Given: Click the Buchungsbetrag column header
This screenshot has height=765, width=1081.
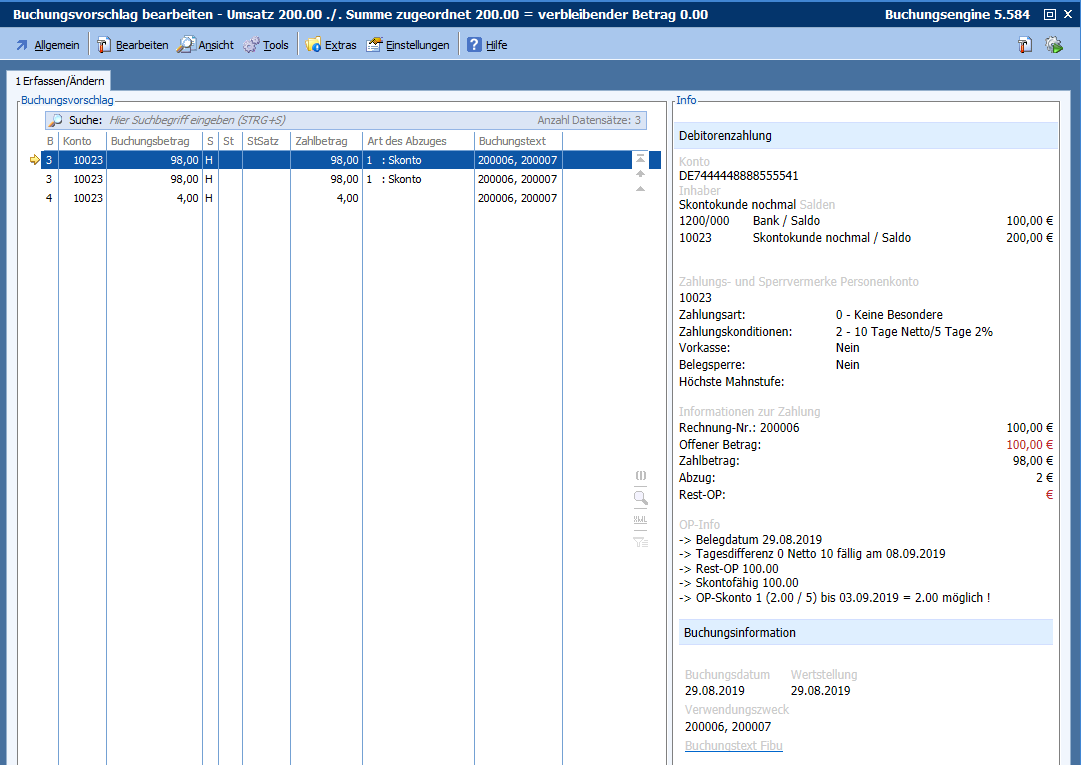Looking at the screenshot, I should 150,141.
